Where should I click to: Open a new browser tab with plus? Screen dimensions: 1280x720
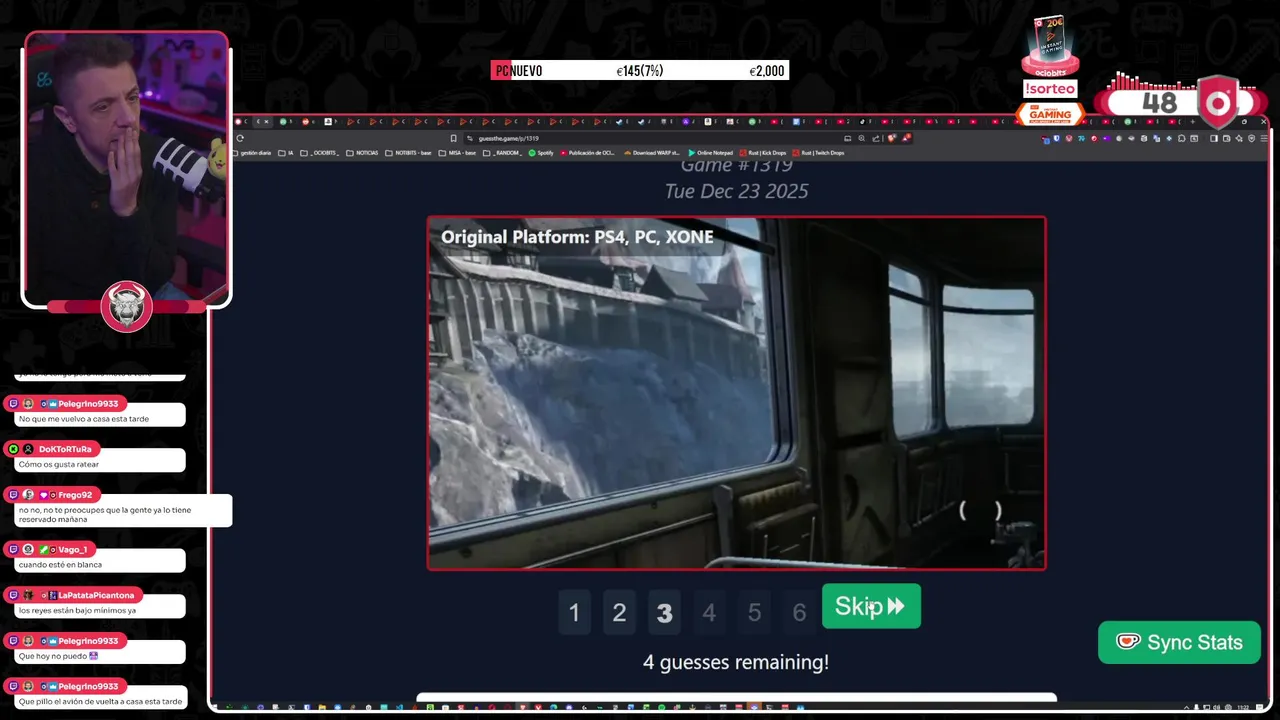click(x=1192, y=121)
